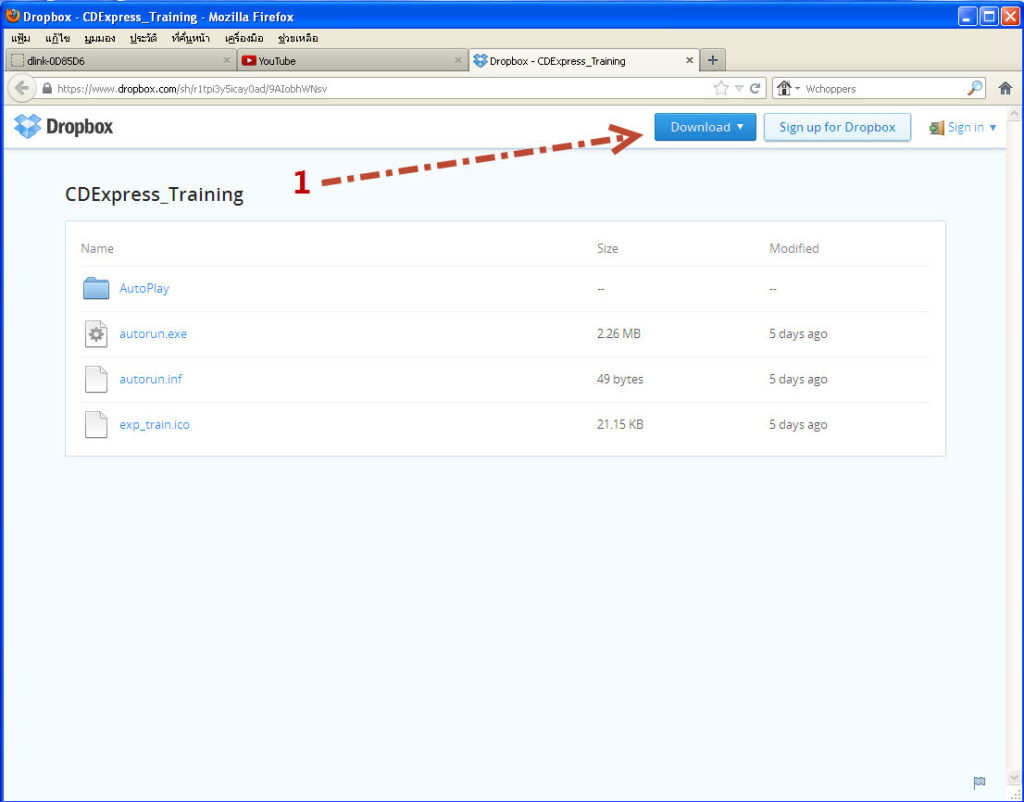1024x802 pixels.
Task: Click the padlock icon in address bar
Action: pos(47,88)
